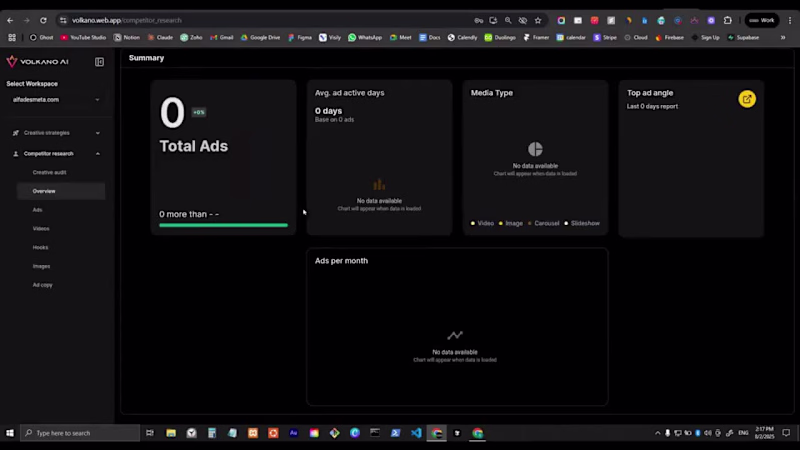Click the +0% badge
The height and width of the screenshot is (450, 800).
(199, 112)
